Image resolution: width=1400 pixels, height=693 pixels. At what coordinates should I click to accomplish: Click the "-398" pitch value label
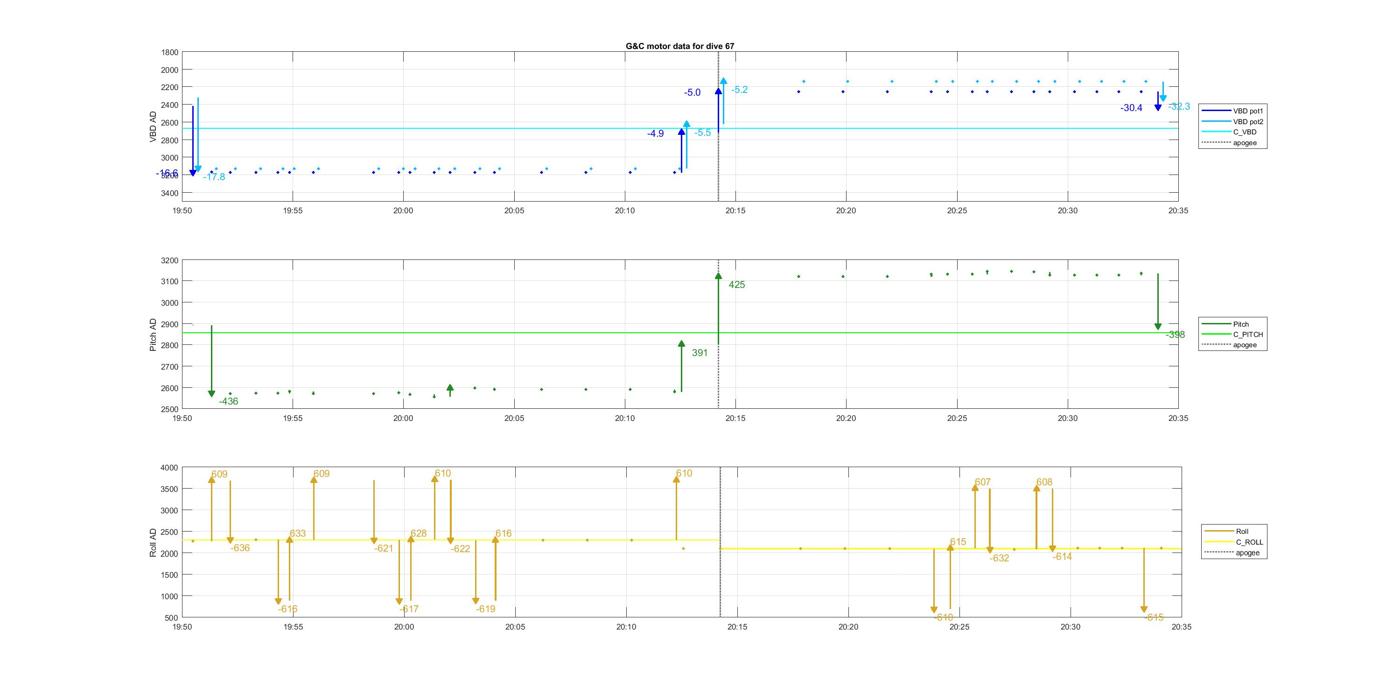click(1175, 335)
